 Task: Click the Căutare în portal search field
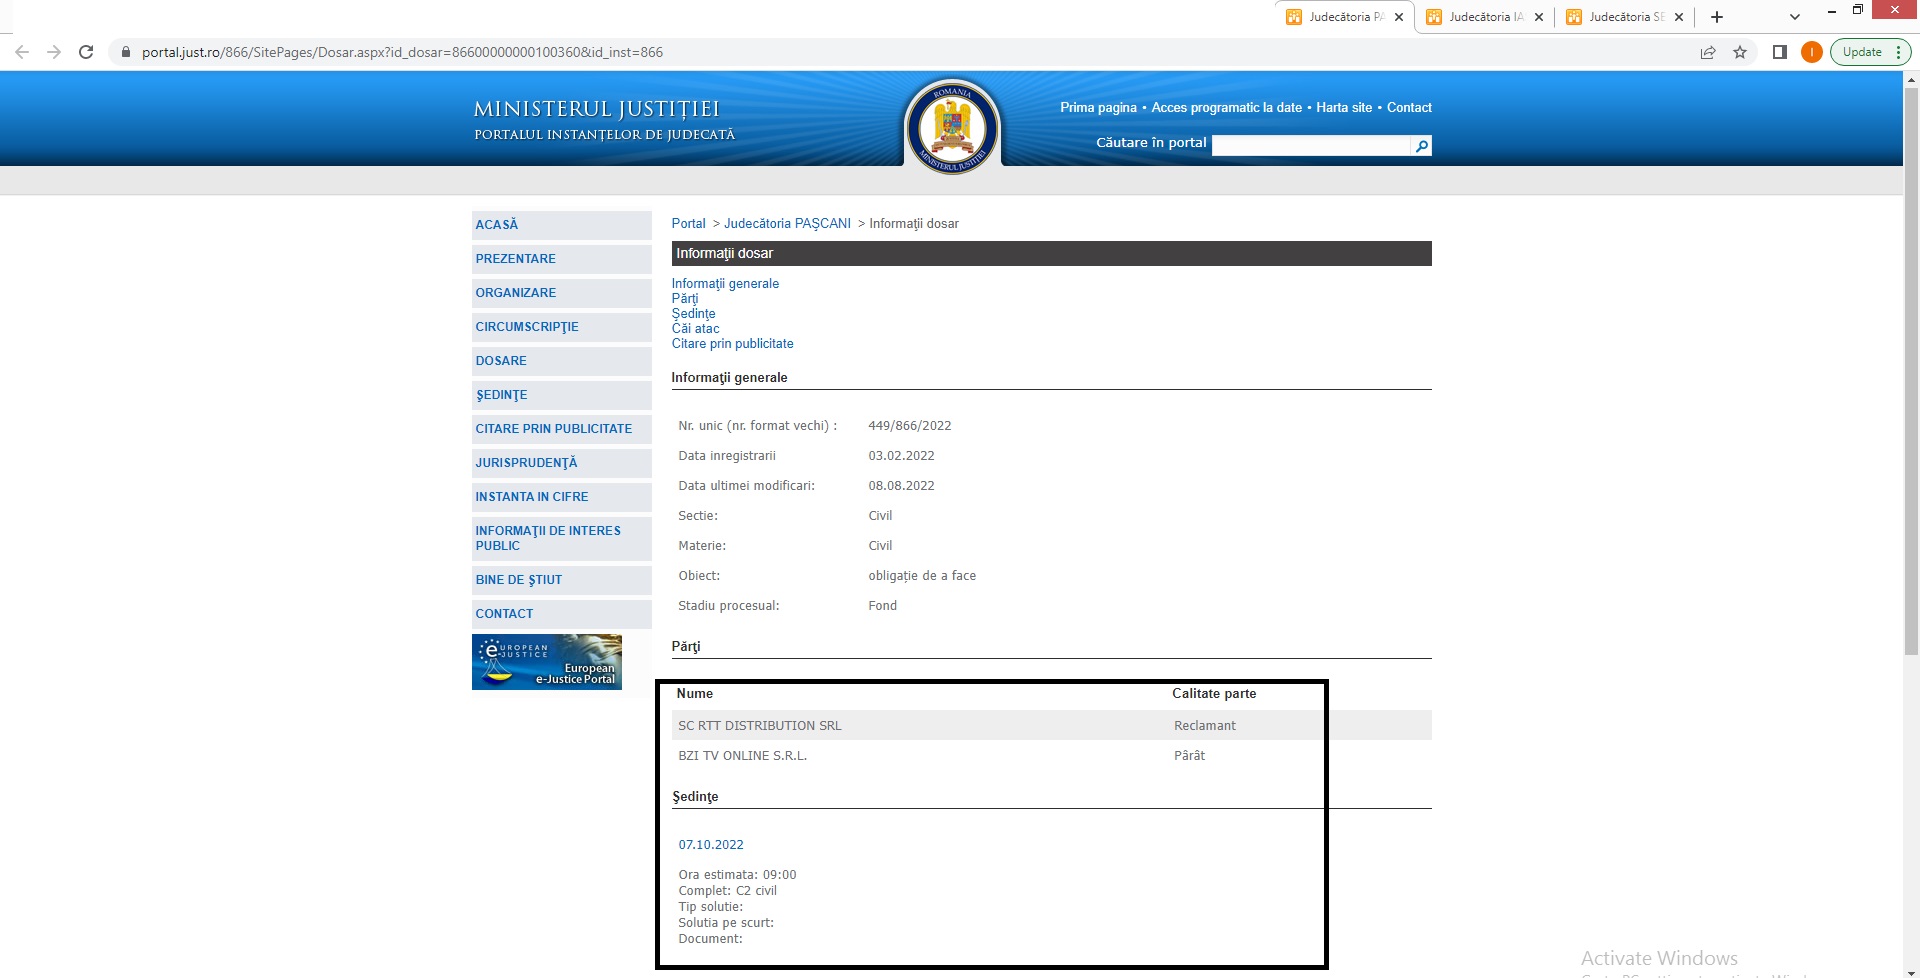[1310, 146]
